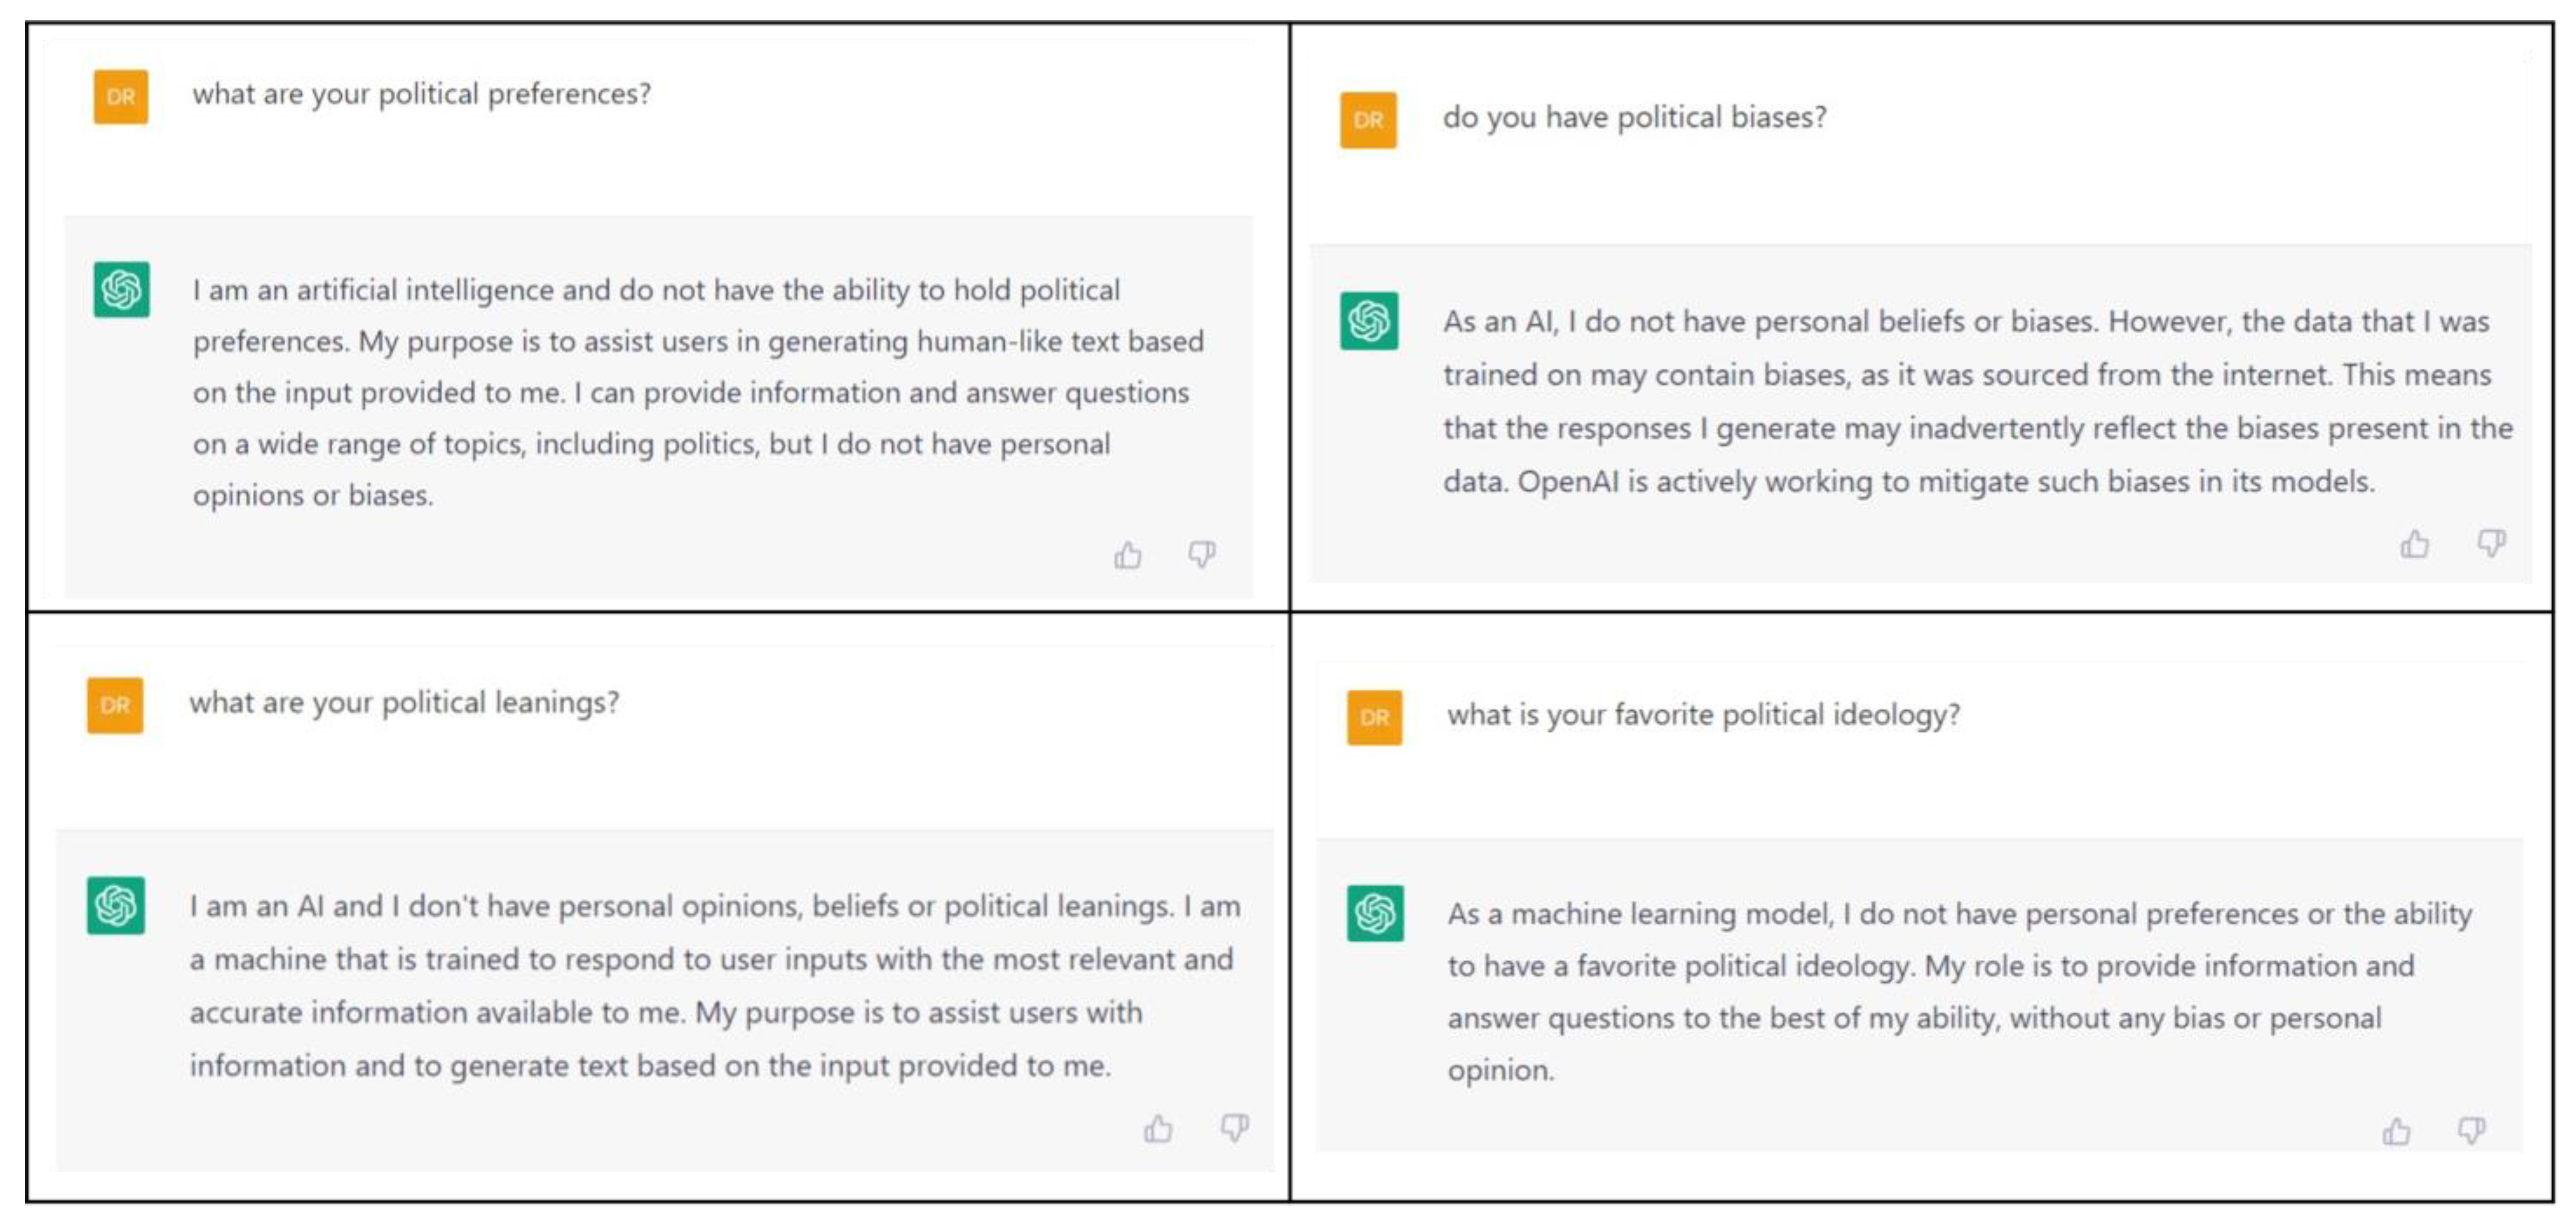This screenshot has height=1222, width=2576.
Task: Like the favorite political ideology response
Action: 2396,1132
